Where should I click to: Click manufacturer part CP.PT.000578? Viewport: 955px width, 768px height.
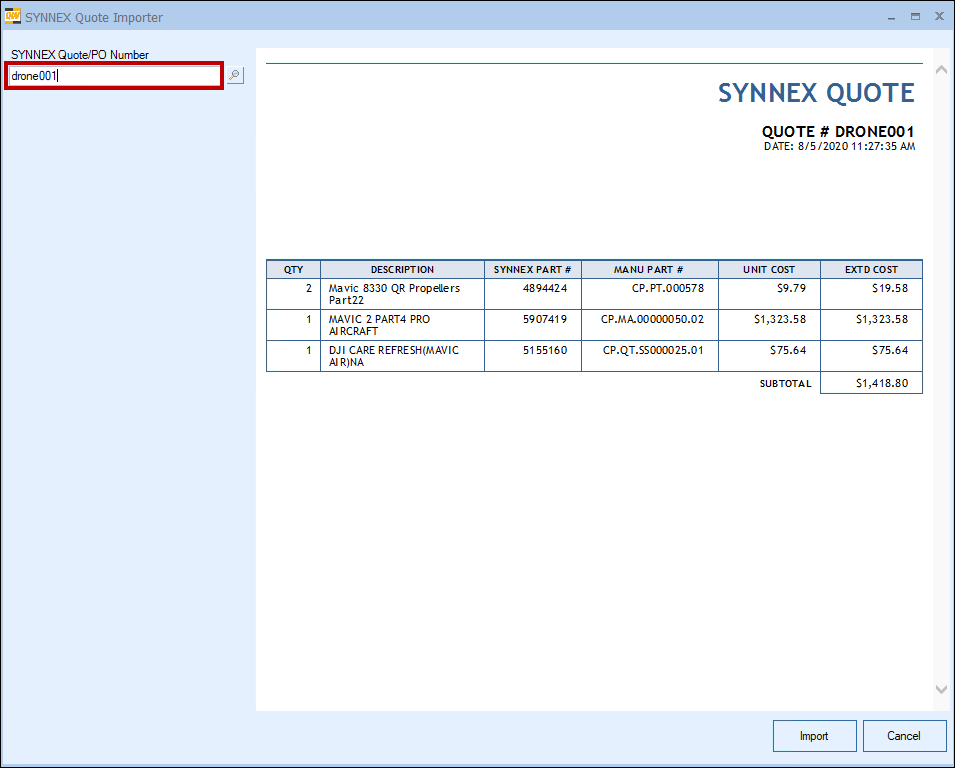tap(668, 288)
